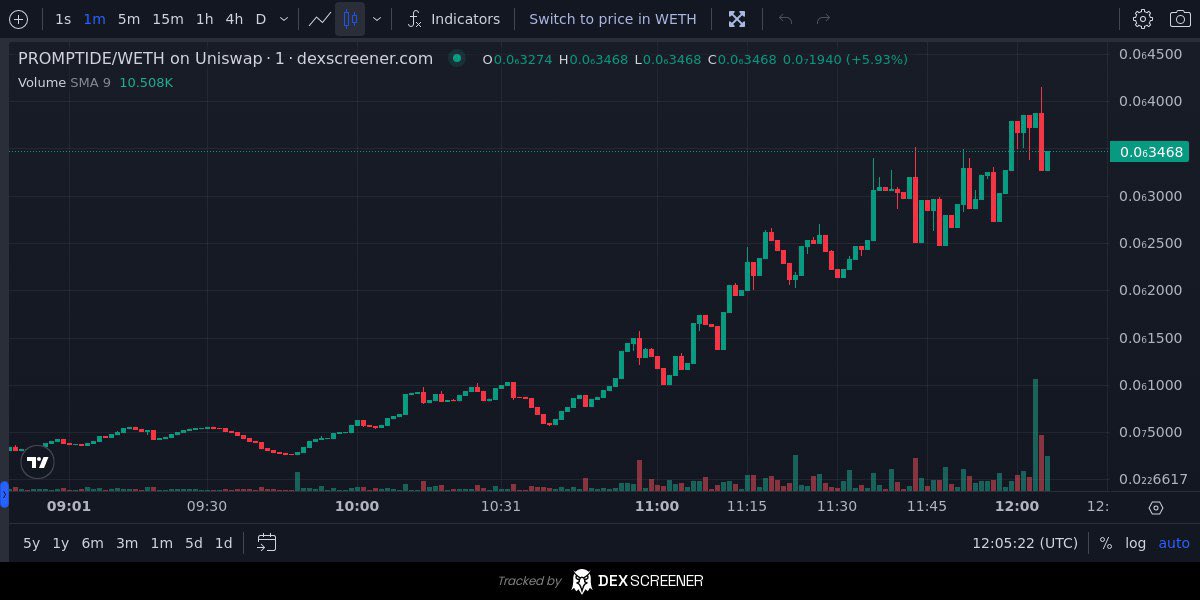Click the TradingView logo badge
Viewport: 1200px width, 600px height.
click(38, 462)
